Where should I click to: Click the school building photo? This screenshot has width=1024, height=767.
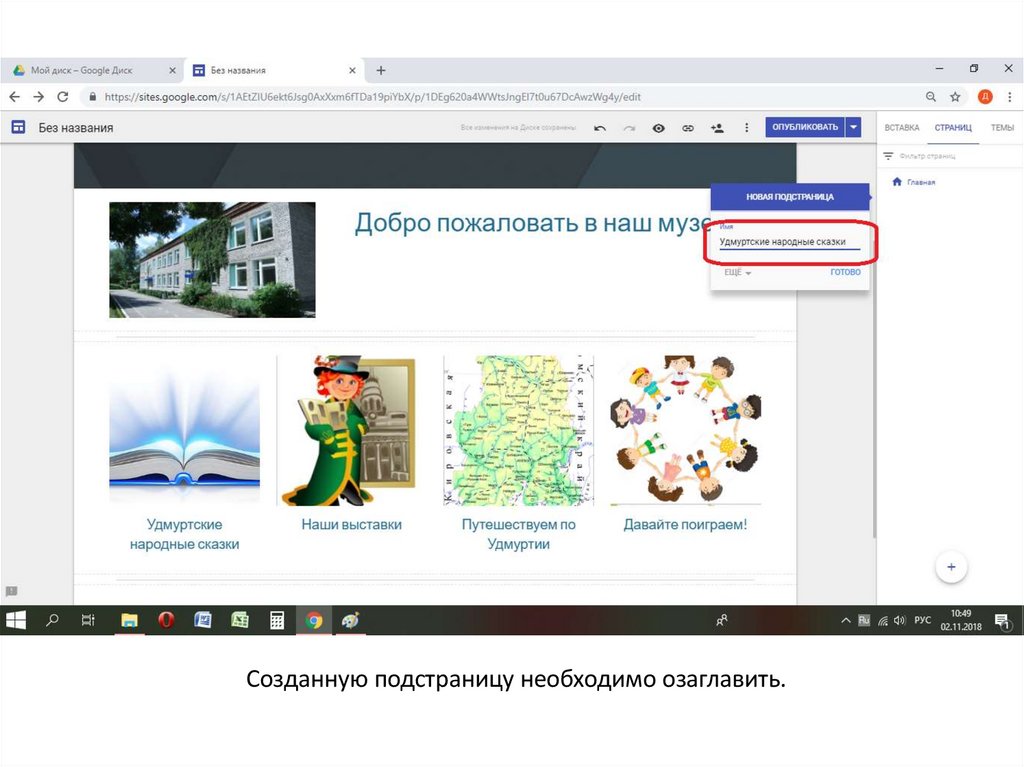(x=212, y=260)
